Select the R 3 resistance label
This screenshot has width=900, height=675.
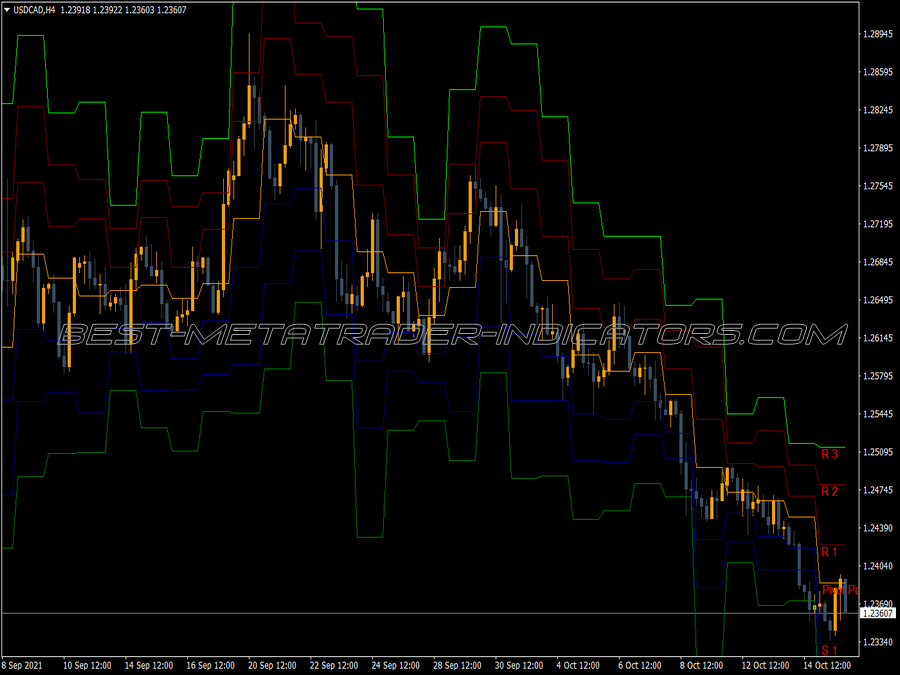tap(829, 454)
